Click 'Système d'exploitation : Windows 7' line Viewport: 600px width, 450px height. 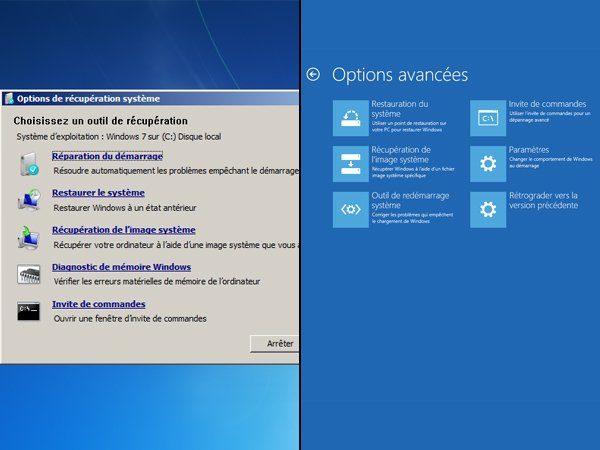point(119,137)
